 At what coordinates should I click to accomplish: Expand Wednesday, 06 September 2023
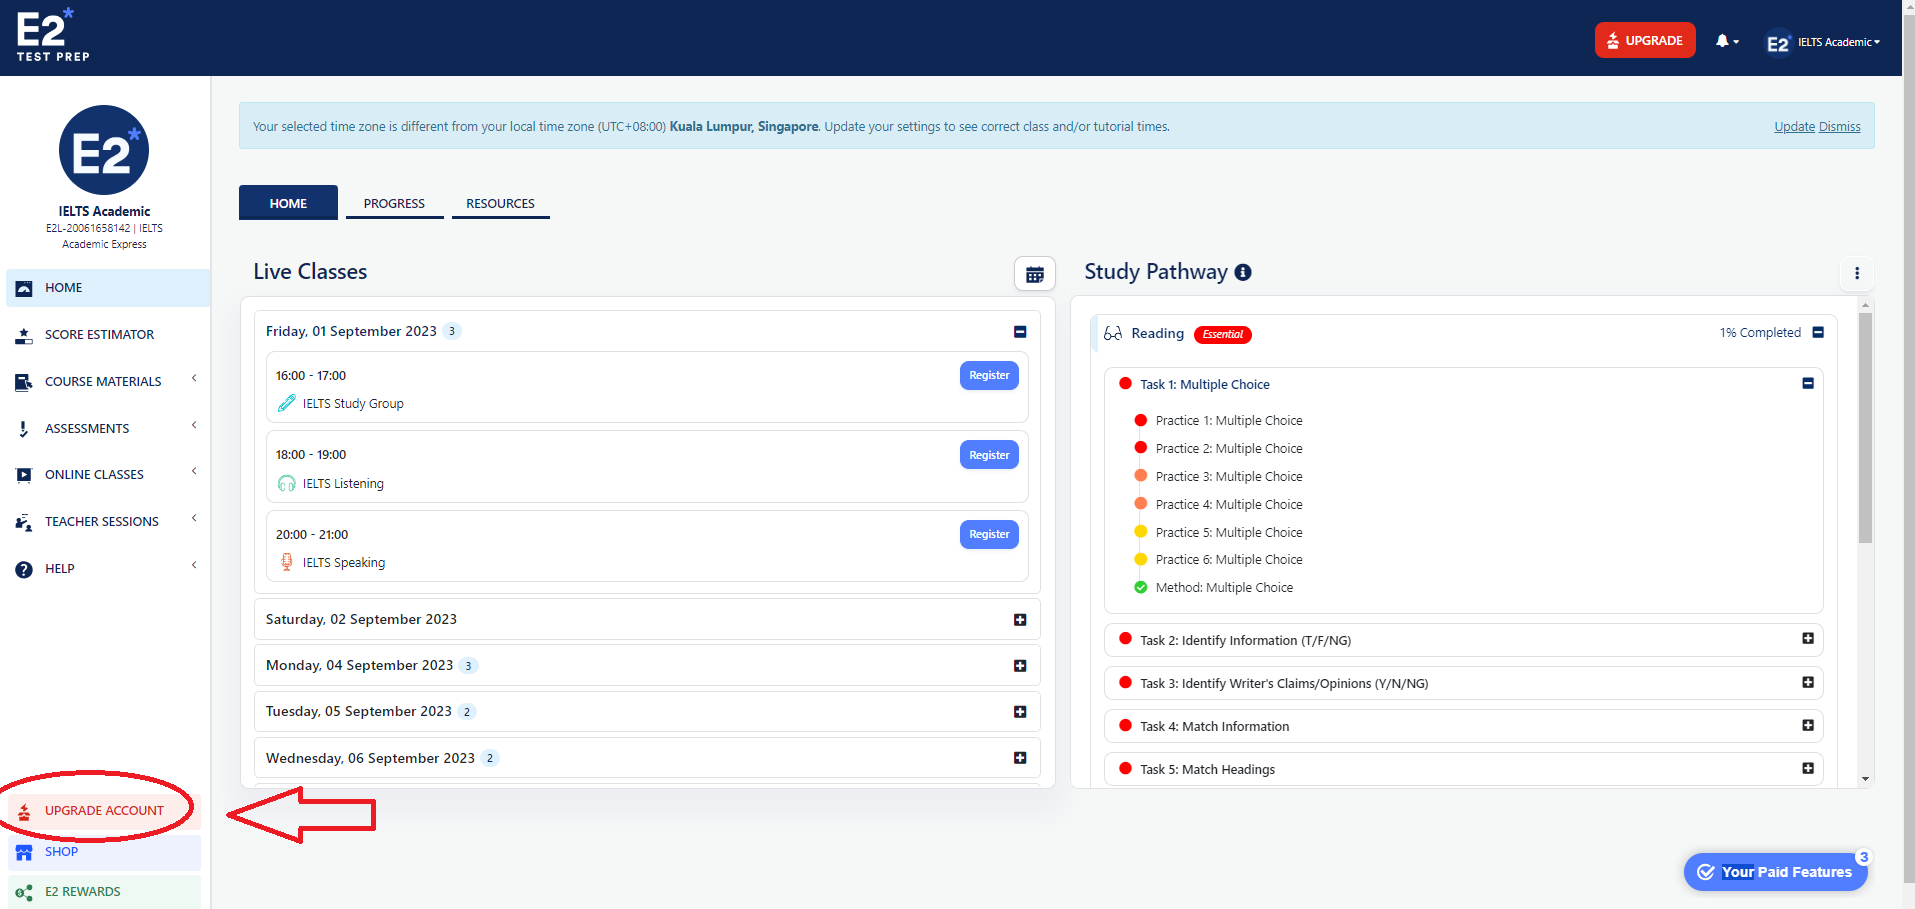[1020, 758]
